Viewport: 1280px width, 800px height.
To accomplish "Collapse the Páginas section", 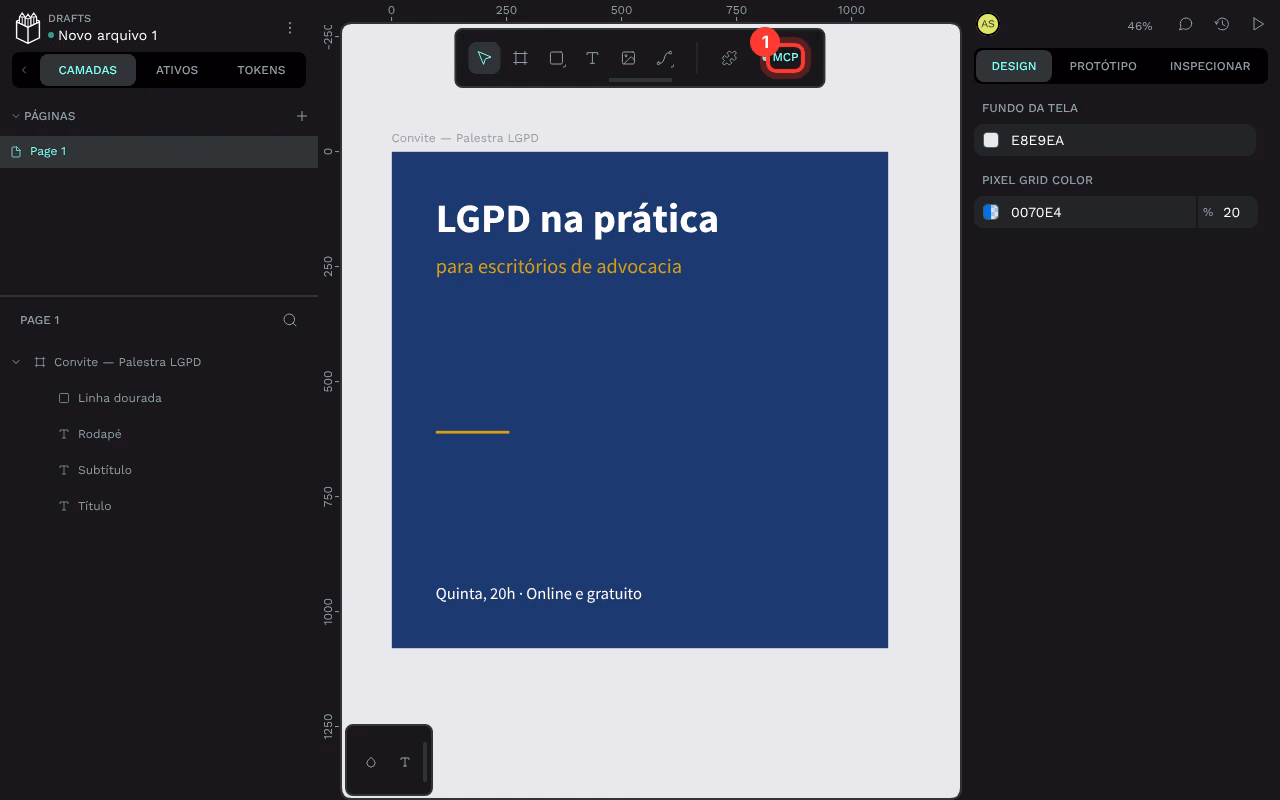I will click(16, 116).
